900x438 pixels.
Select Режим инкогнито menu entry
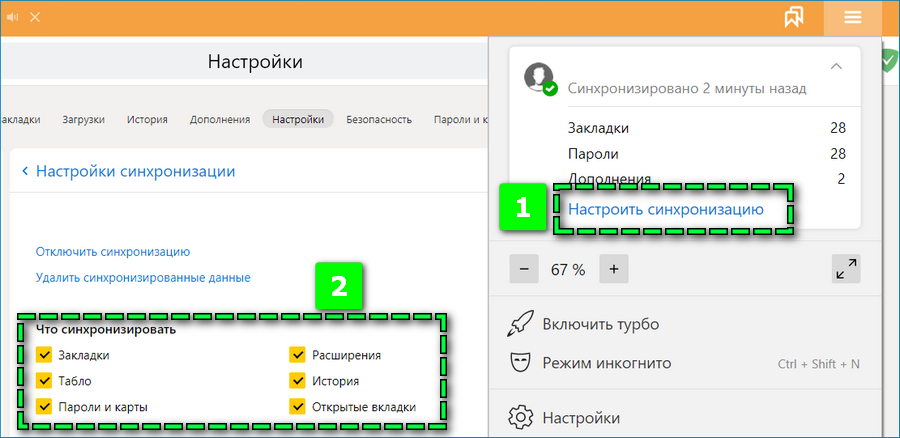tap(607, 363)
